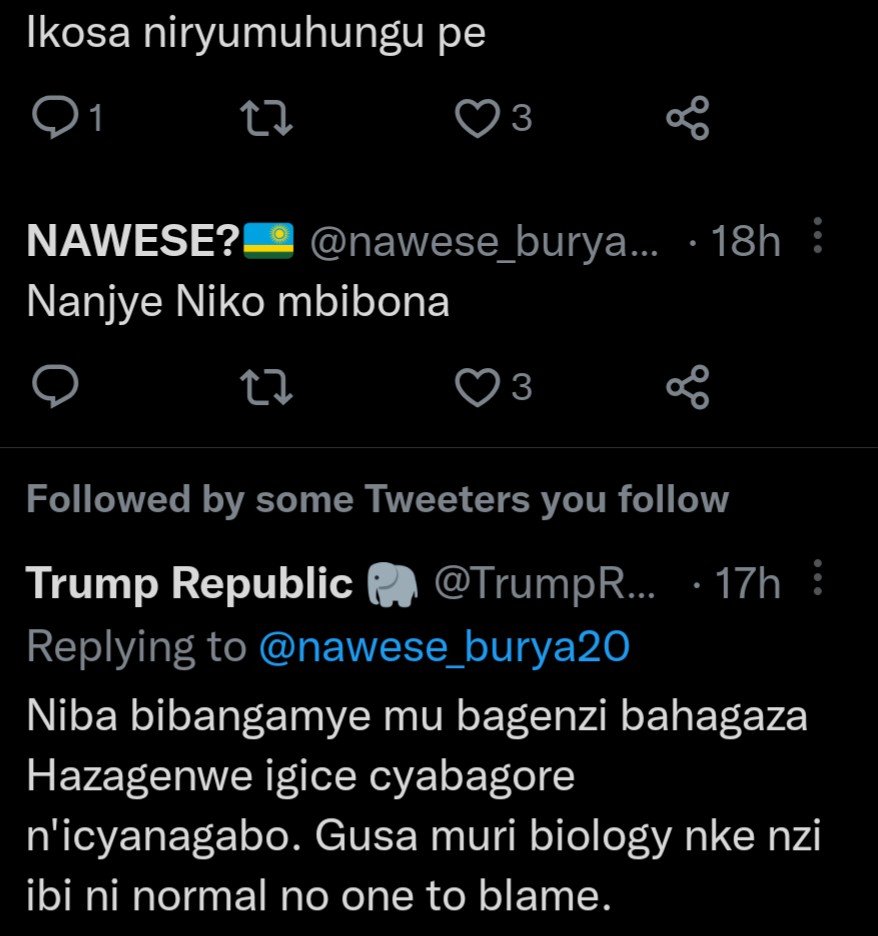
Task: Share the "Nanjye Niko mbibona" tweet
Action: tap(687, 387)
